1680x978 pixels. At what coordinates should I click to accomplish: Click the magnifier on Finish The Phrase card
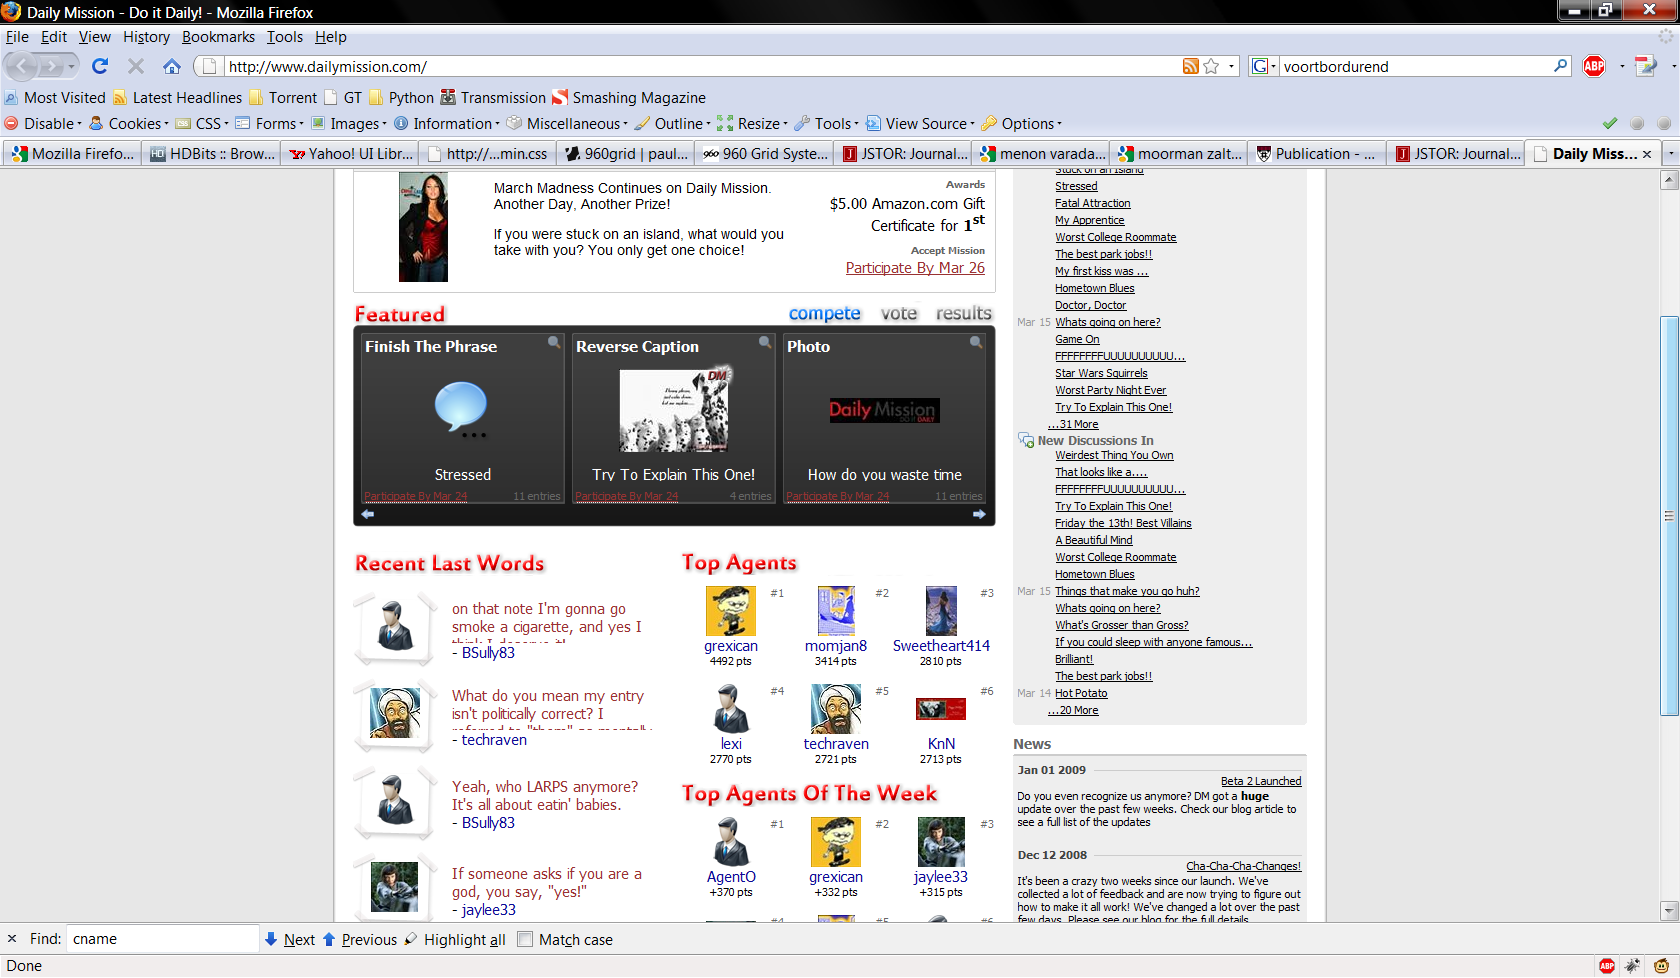[x=554, y=342]
